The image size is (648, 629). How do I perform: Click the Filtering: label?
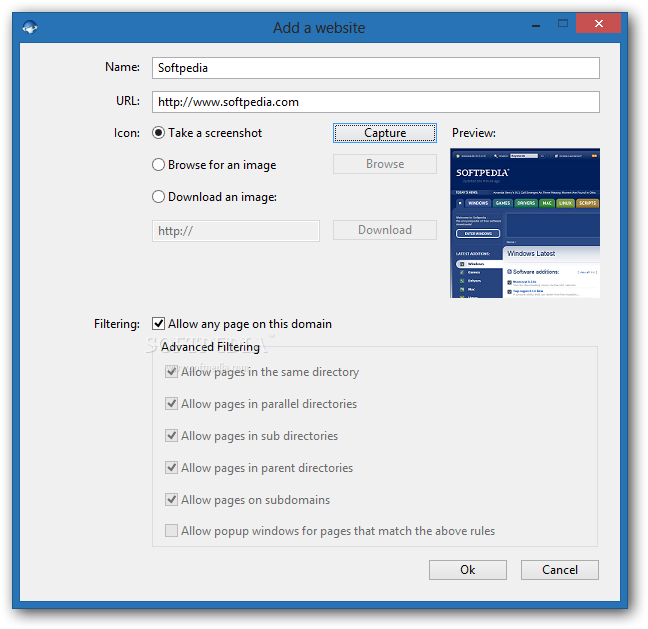tap(117, 324)
